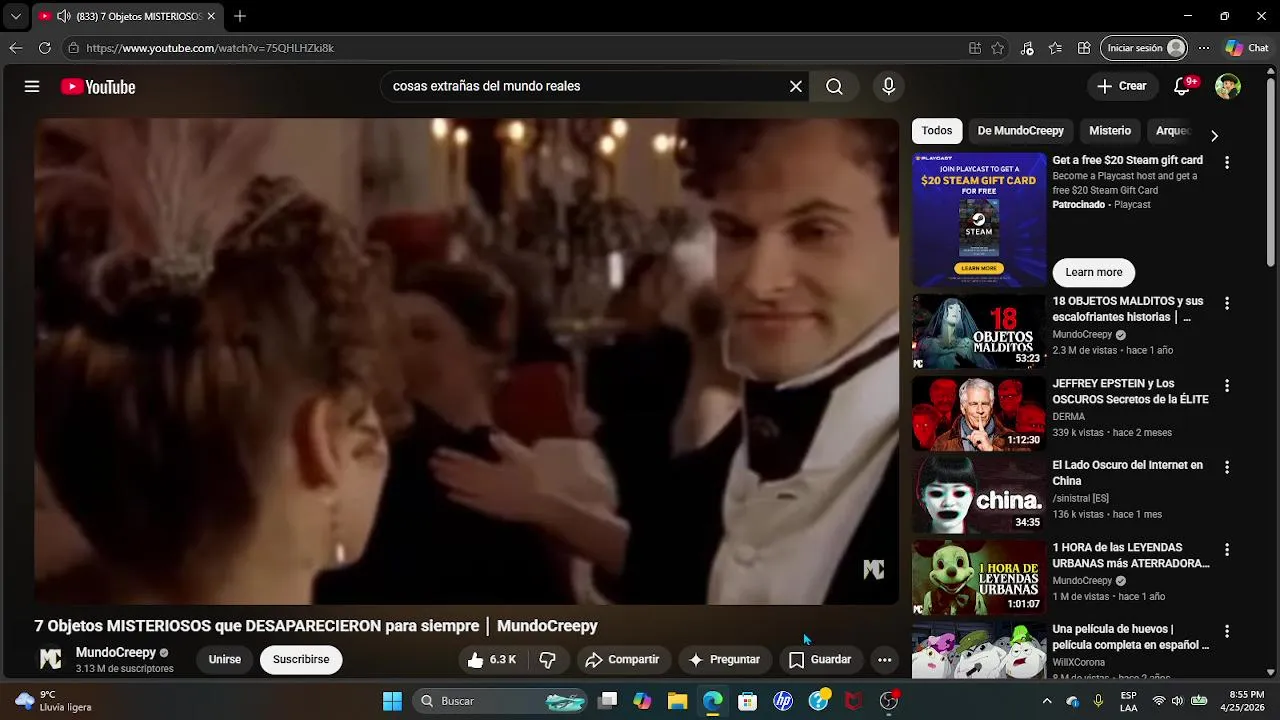Screen dimensions: 1280x720
Task: Show more filter chips with arrow
Action: pos(1214,136)
